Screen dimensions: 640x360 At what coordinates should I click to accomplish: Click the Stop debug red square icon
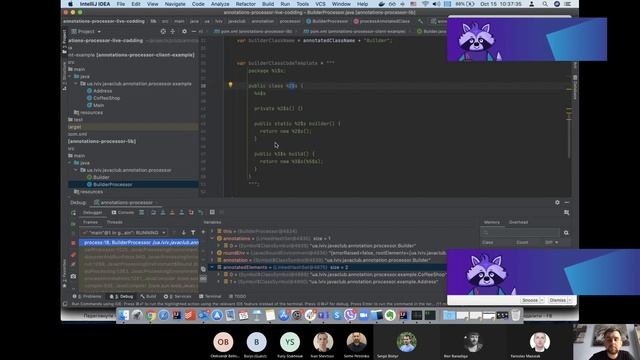[73, 243]
